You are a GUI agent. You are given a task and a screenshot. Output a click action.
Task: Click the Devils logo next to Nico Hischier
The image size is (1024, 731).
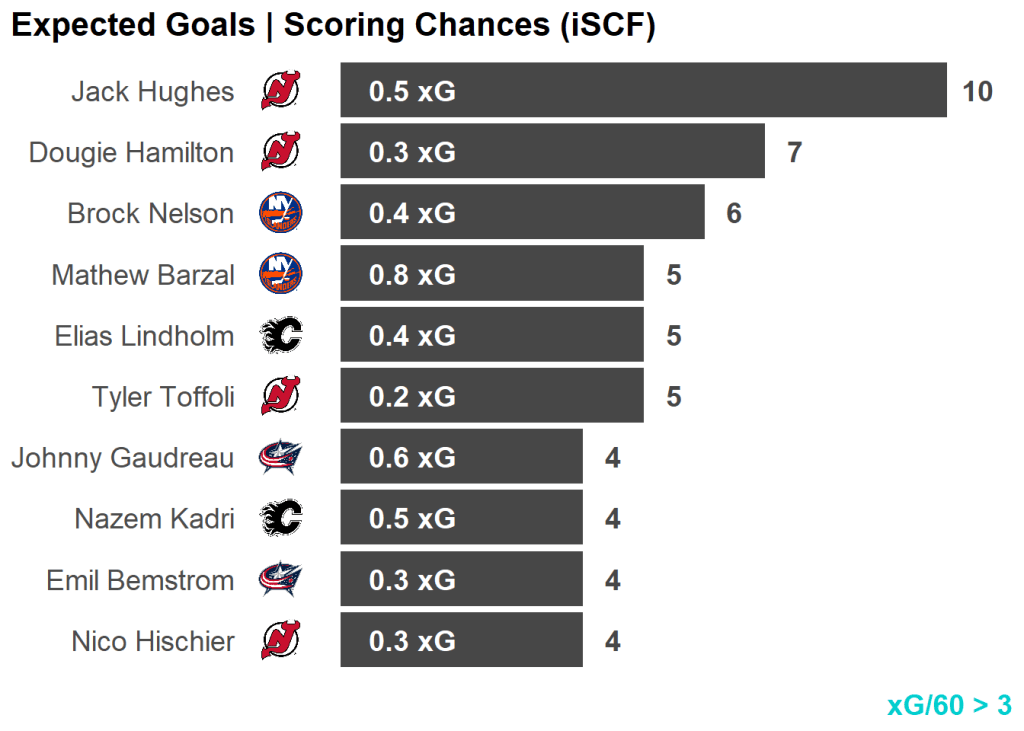[x=281, y=640]
